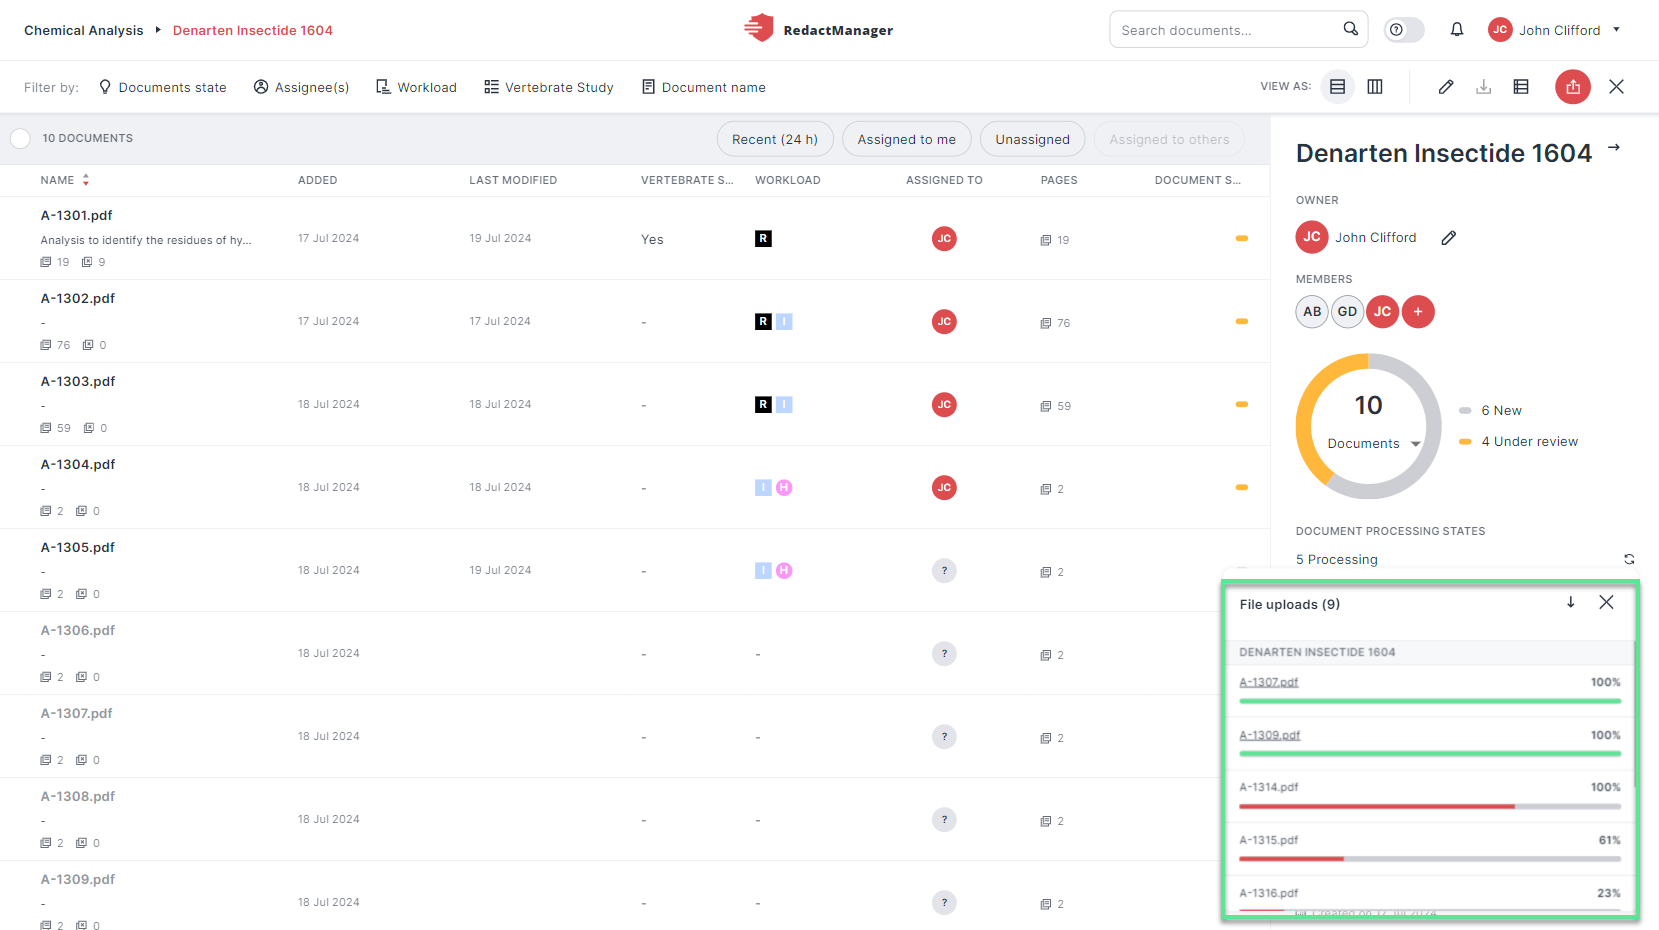Viewport: 1659px width, 930px height.
Task: Open the Document name filter
Action: point(704,87)
